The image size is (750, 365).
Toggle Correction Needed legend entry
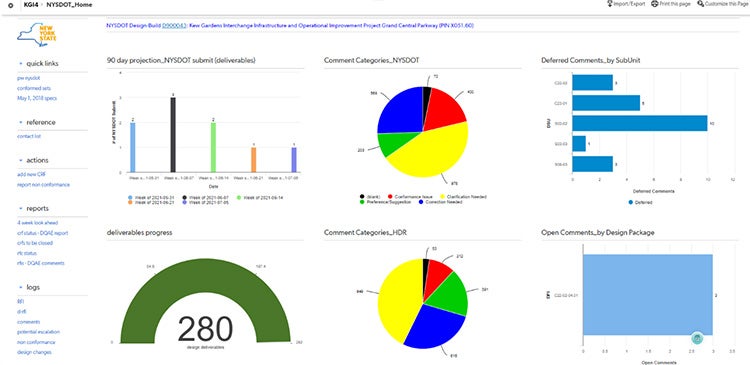click(440, 202)
